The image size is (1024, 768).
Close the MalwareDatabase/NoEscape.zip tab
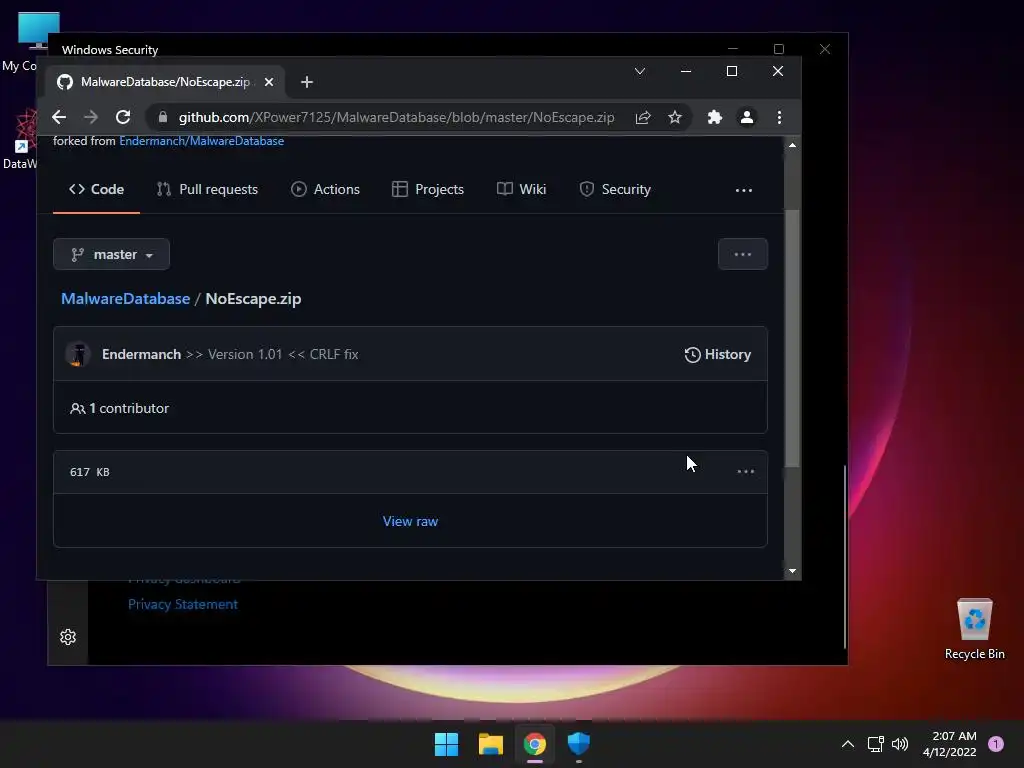[269, 82]
